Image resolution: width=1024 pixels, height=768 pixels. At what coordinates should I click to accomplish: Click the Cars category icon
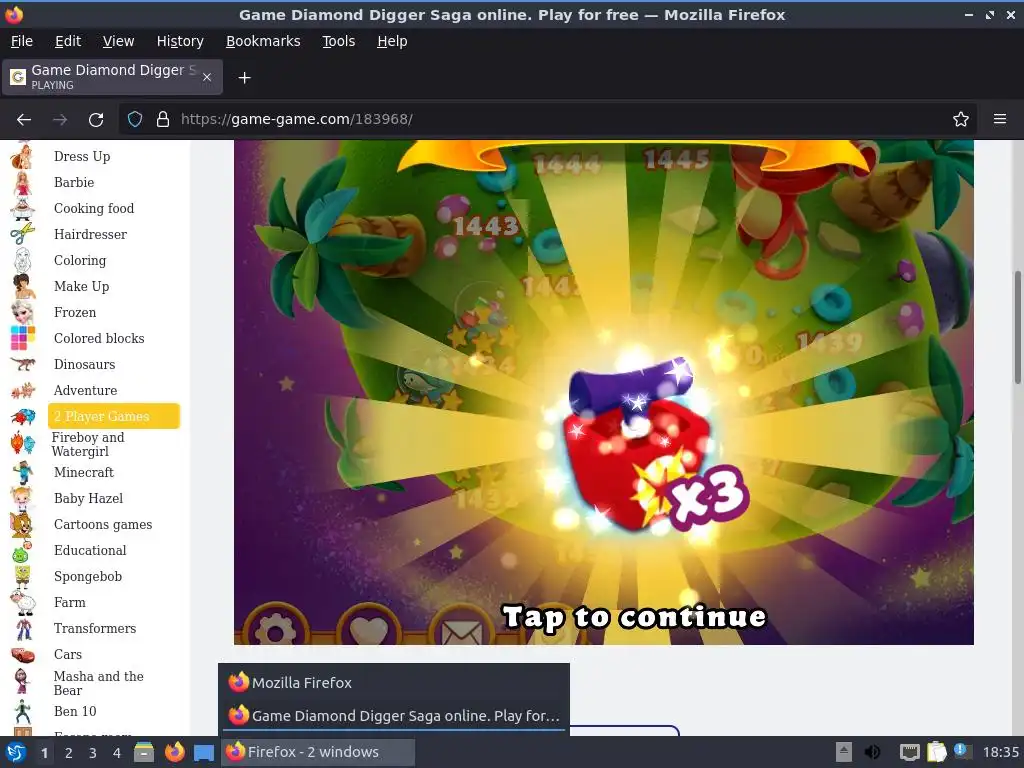[x=23, y=654]
